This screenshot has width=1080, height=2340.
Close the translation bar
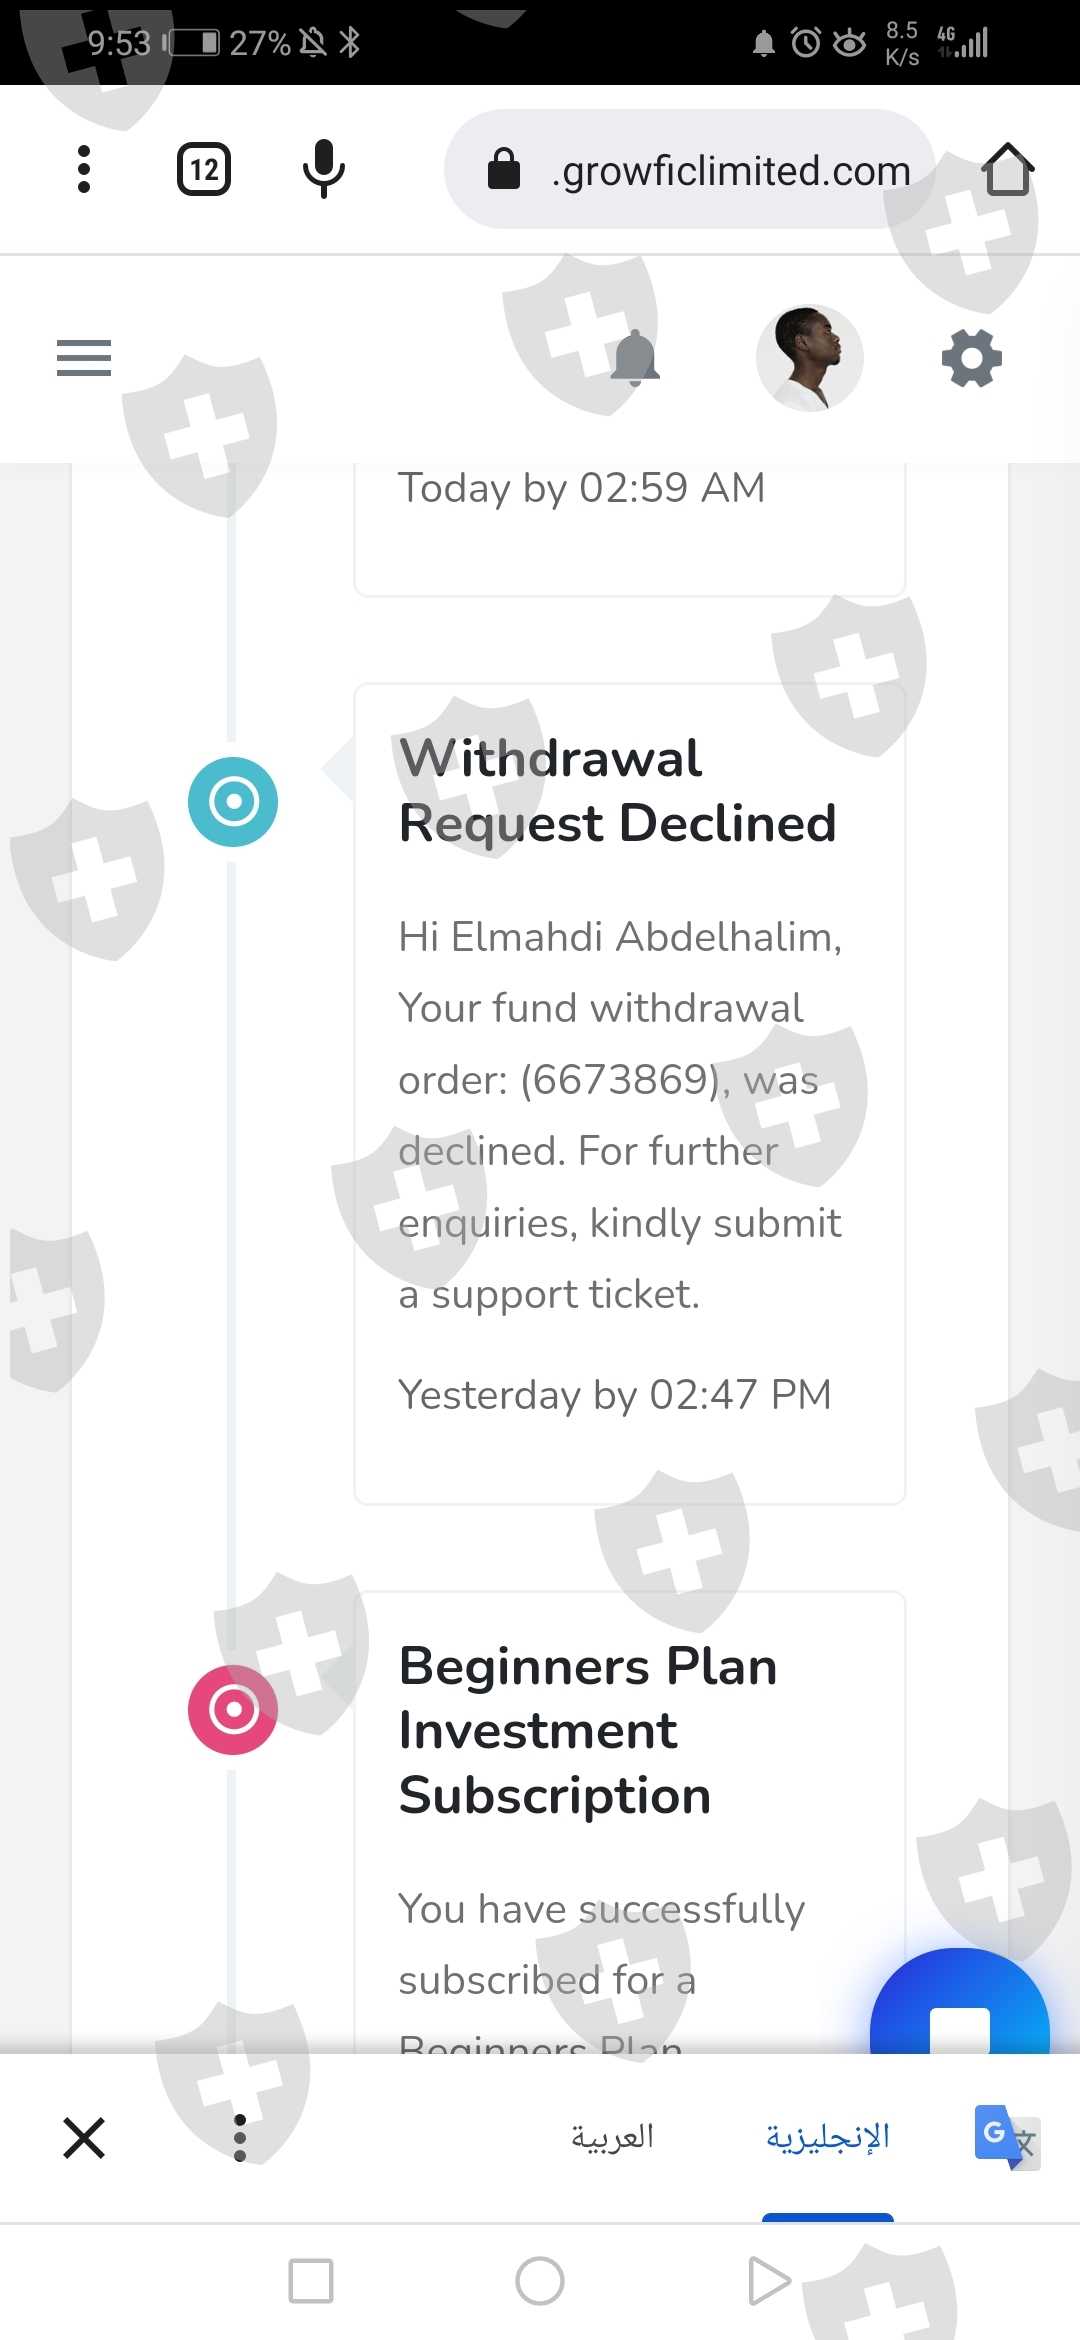[x=84, y=2138]
